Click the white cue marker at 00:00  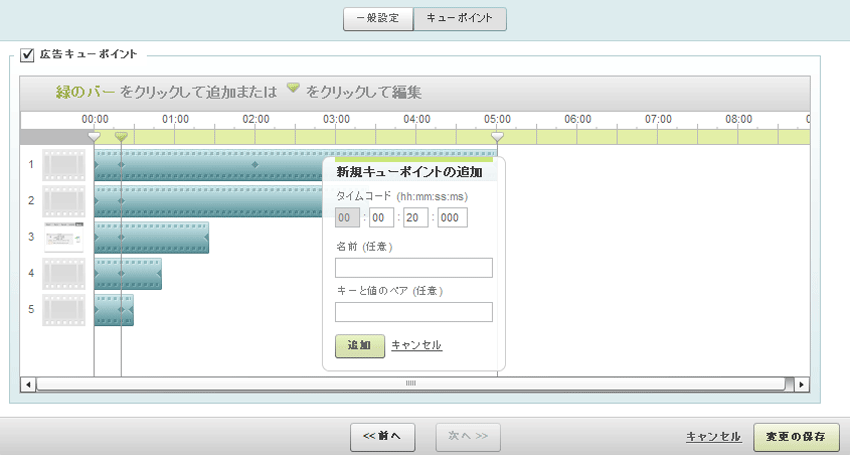click(94, 136)
